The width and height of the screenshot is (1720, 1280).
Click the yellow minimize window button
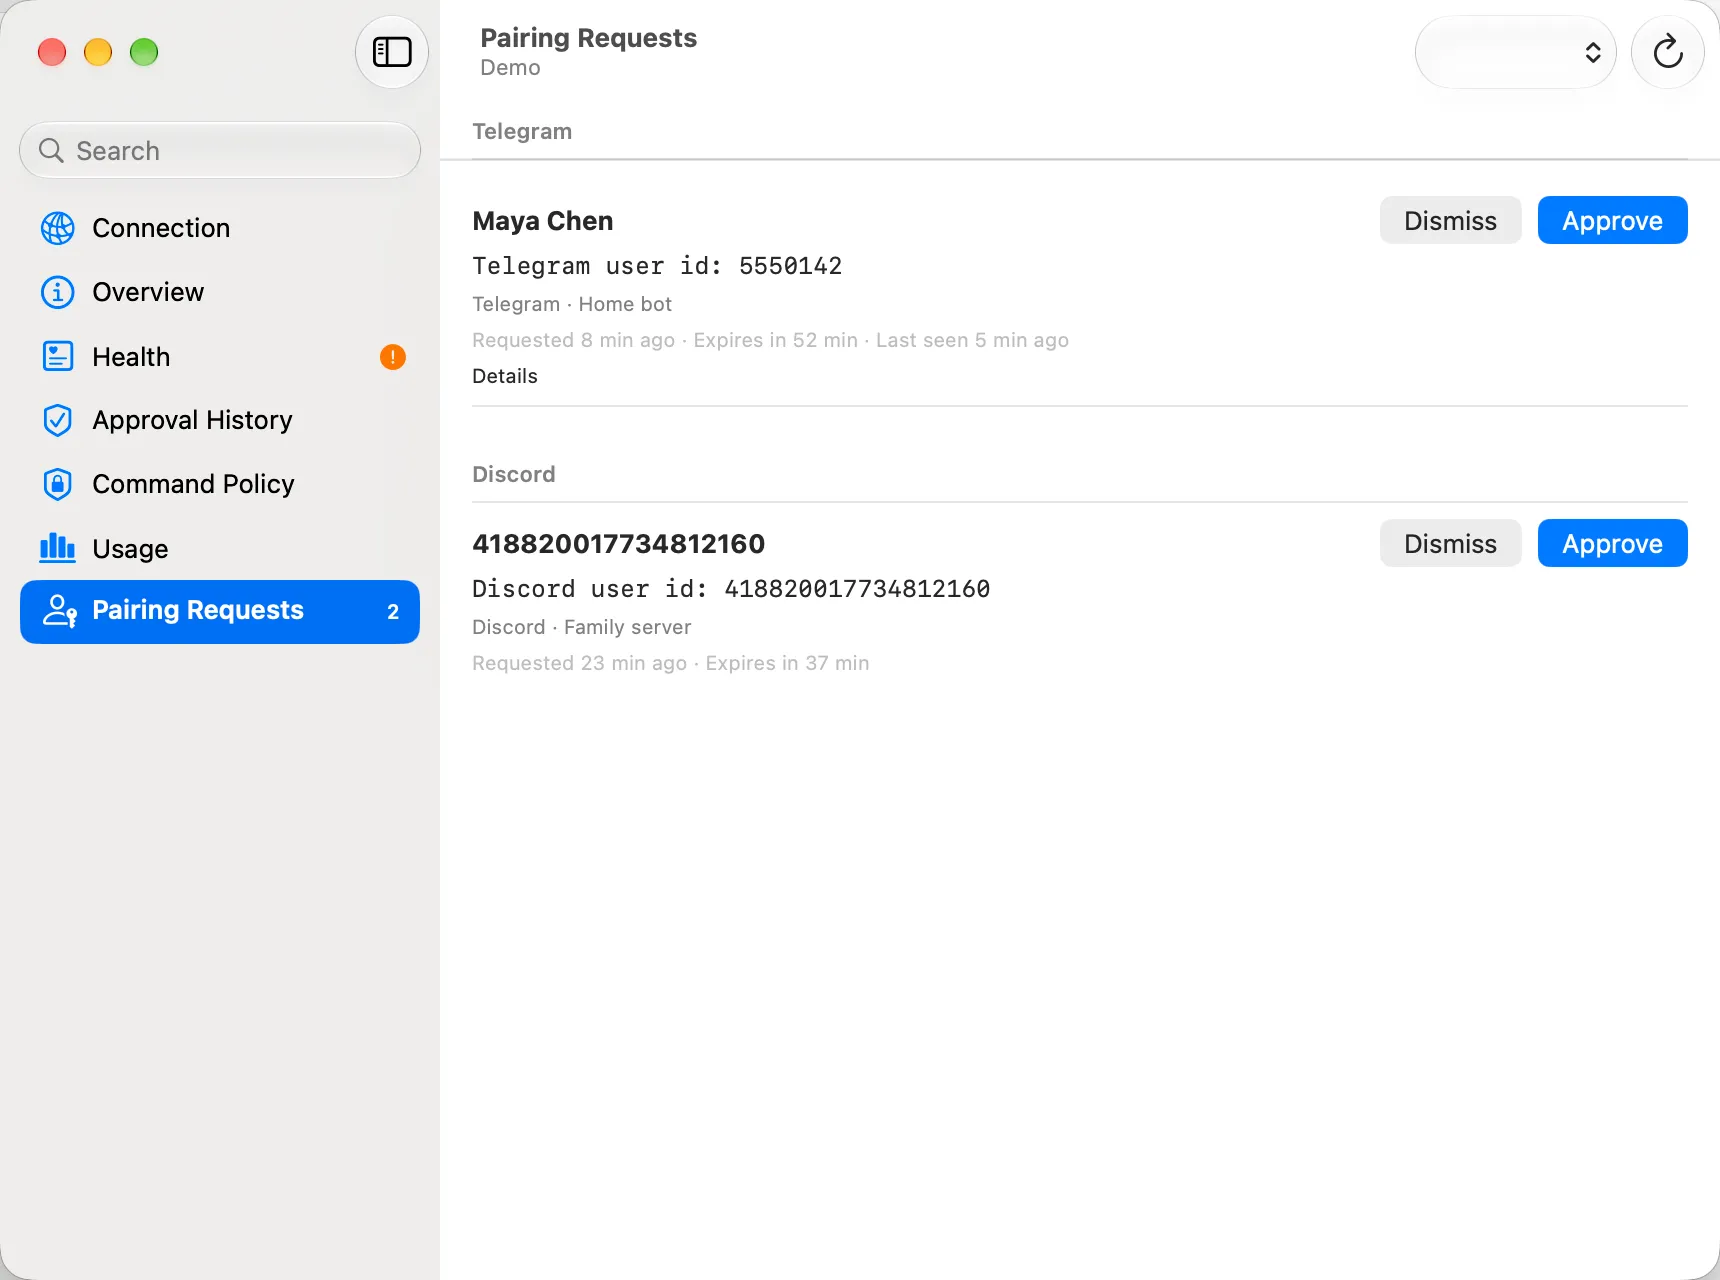(x=98, y=52)
